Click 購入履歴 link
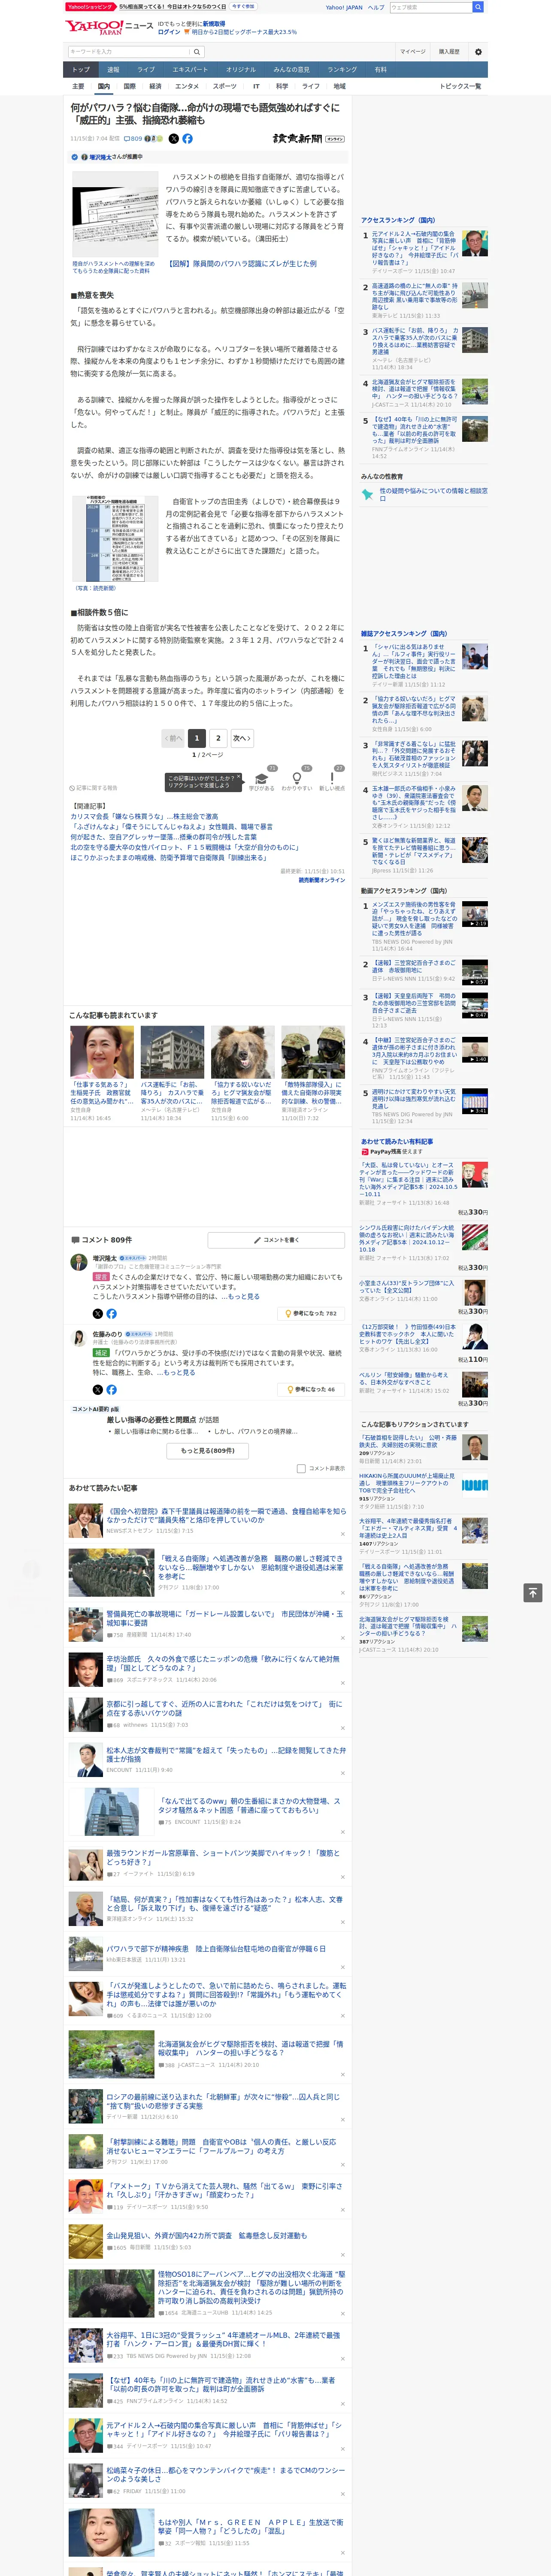 pyautogui.click(x=449, y=52)
